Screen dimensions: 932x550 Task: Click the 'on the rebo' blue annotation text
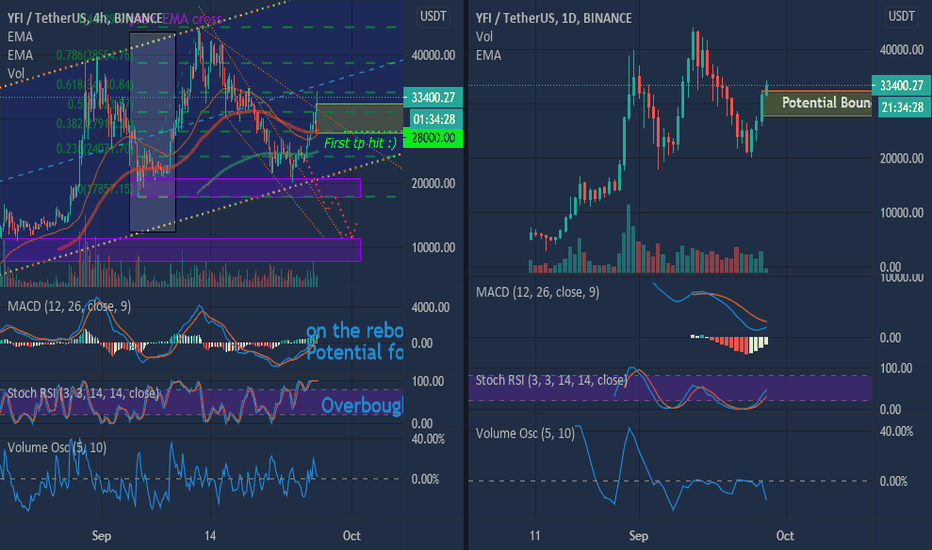pyautogui.click(x=354, y=331)
